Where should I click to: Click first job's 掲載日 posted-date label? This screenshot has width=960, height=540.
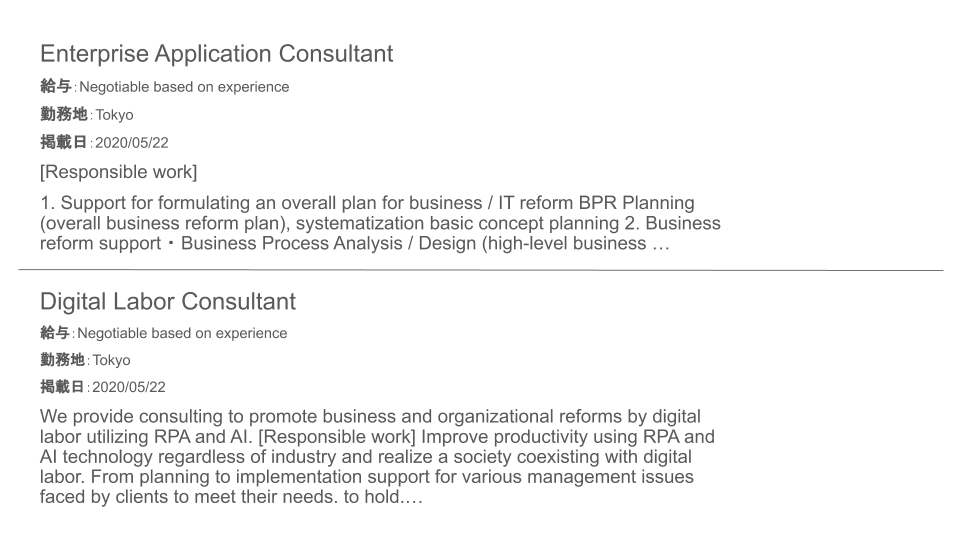[x=64, y=142]
